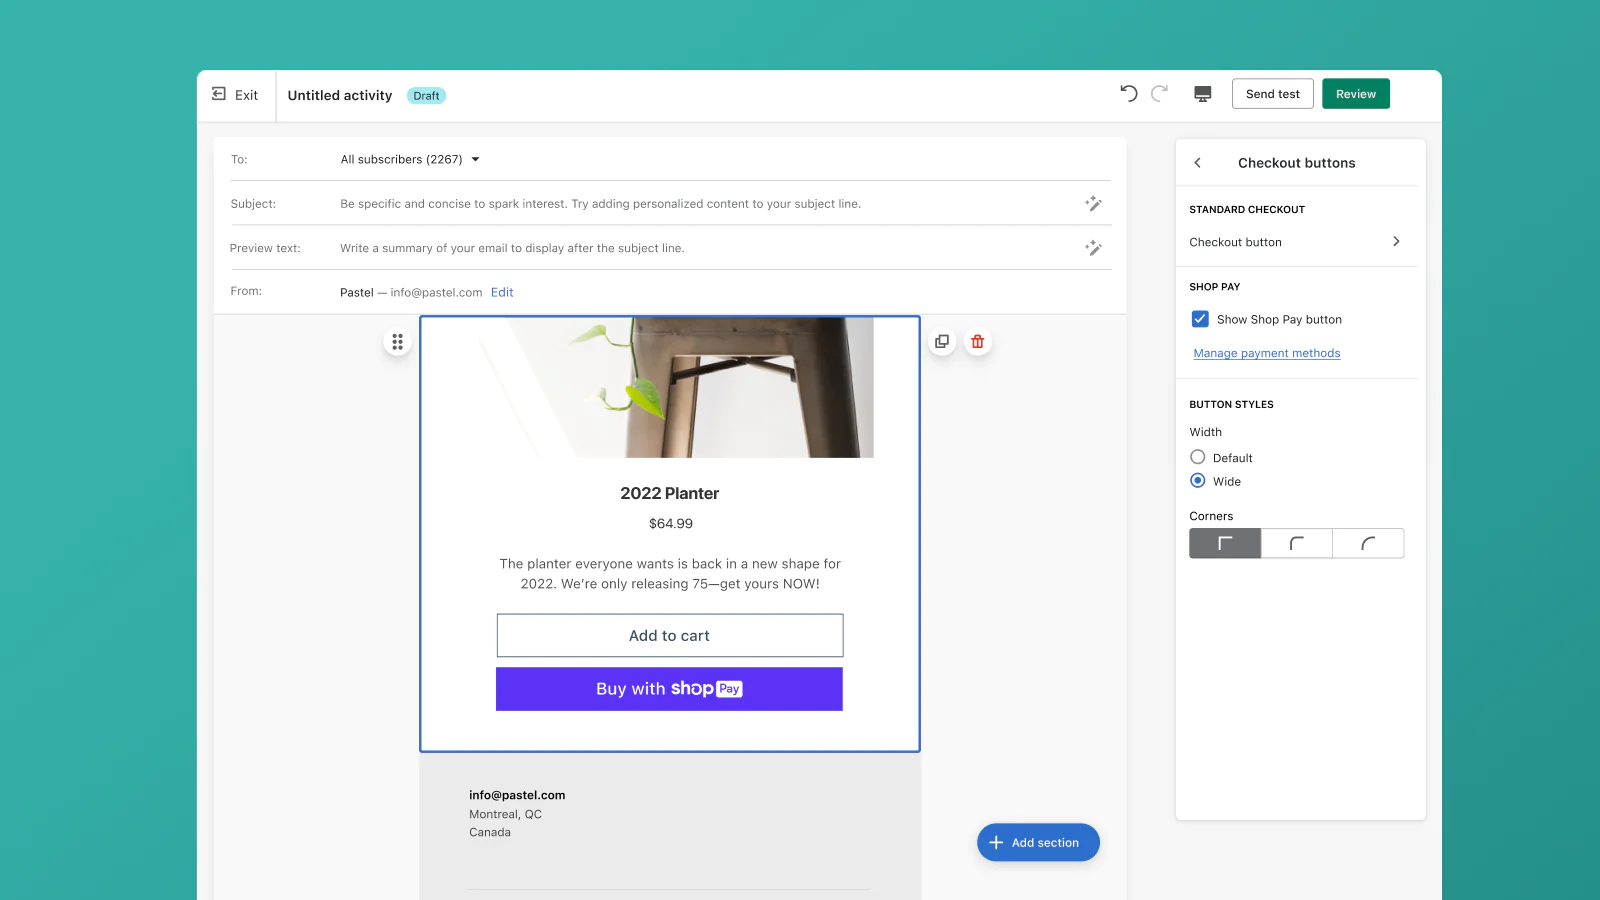1600x900 pixels.
Task: Click the 2022 Planter product title
Action: point(670,493)
